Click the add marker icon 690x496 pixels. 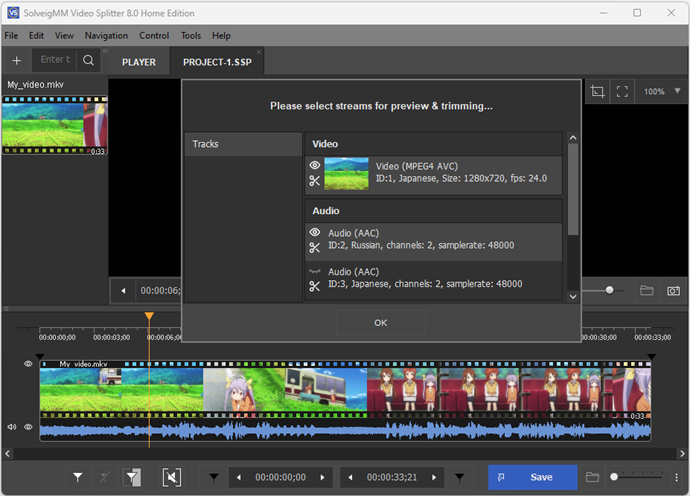[78, 477]
